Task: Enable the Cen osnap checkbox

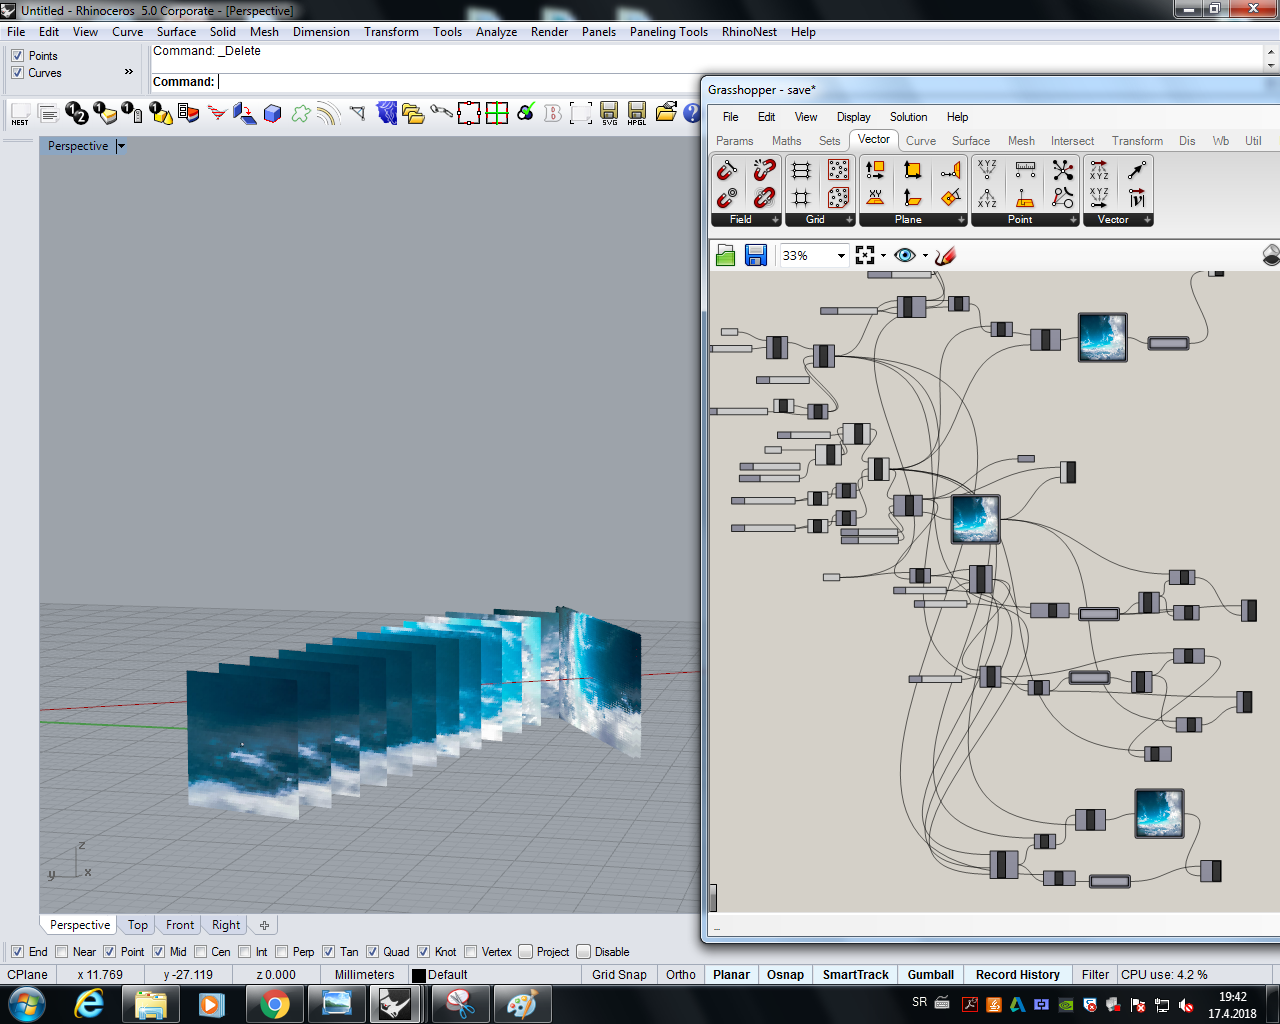Action: pos(200,952)
